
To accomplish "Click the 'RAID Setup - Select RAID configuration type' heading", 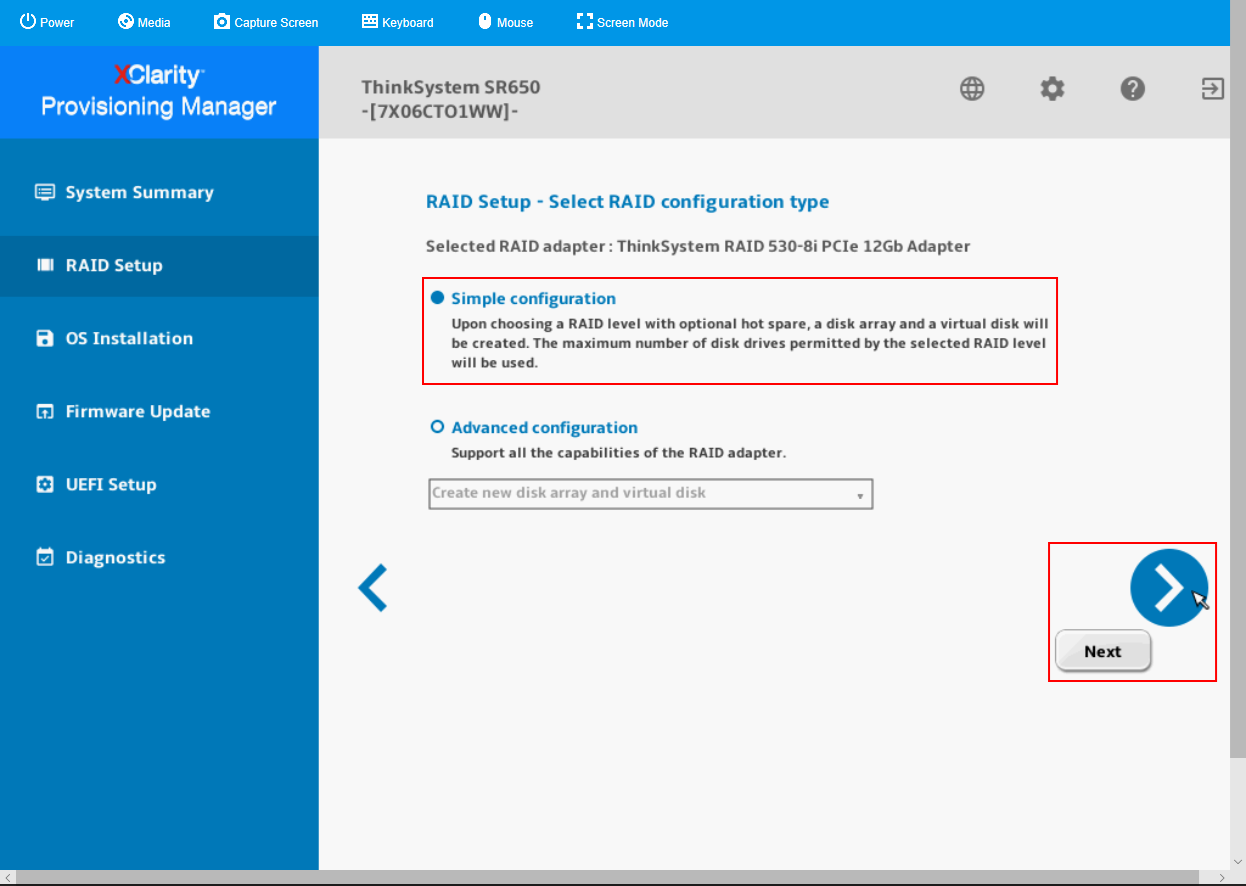I will pyautogui.click(x=628, y=202).
